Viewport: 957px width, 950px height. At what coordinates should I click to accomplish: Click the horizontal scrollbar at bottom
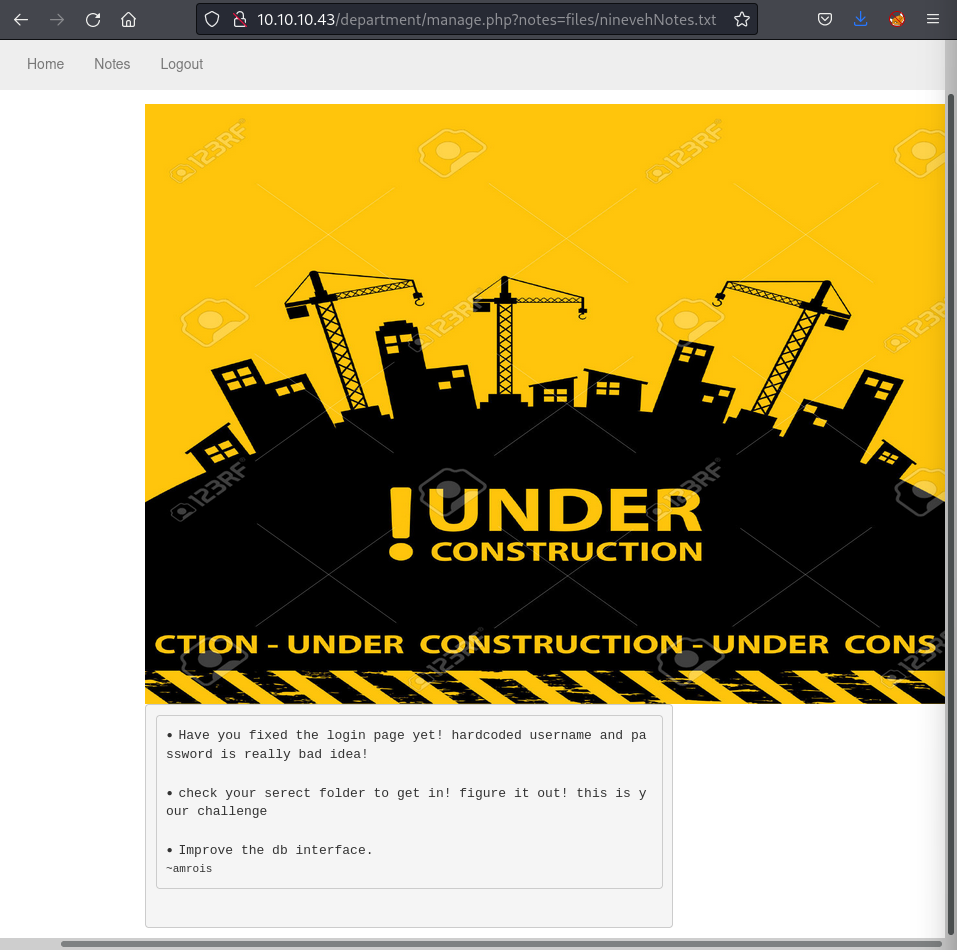point(500,943)
